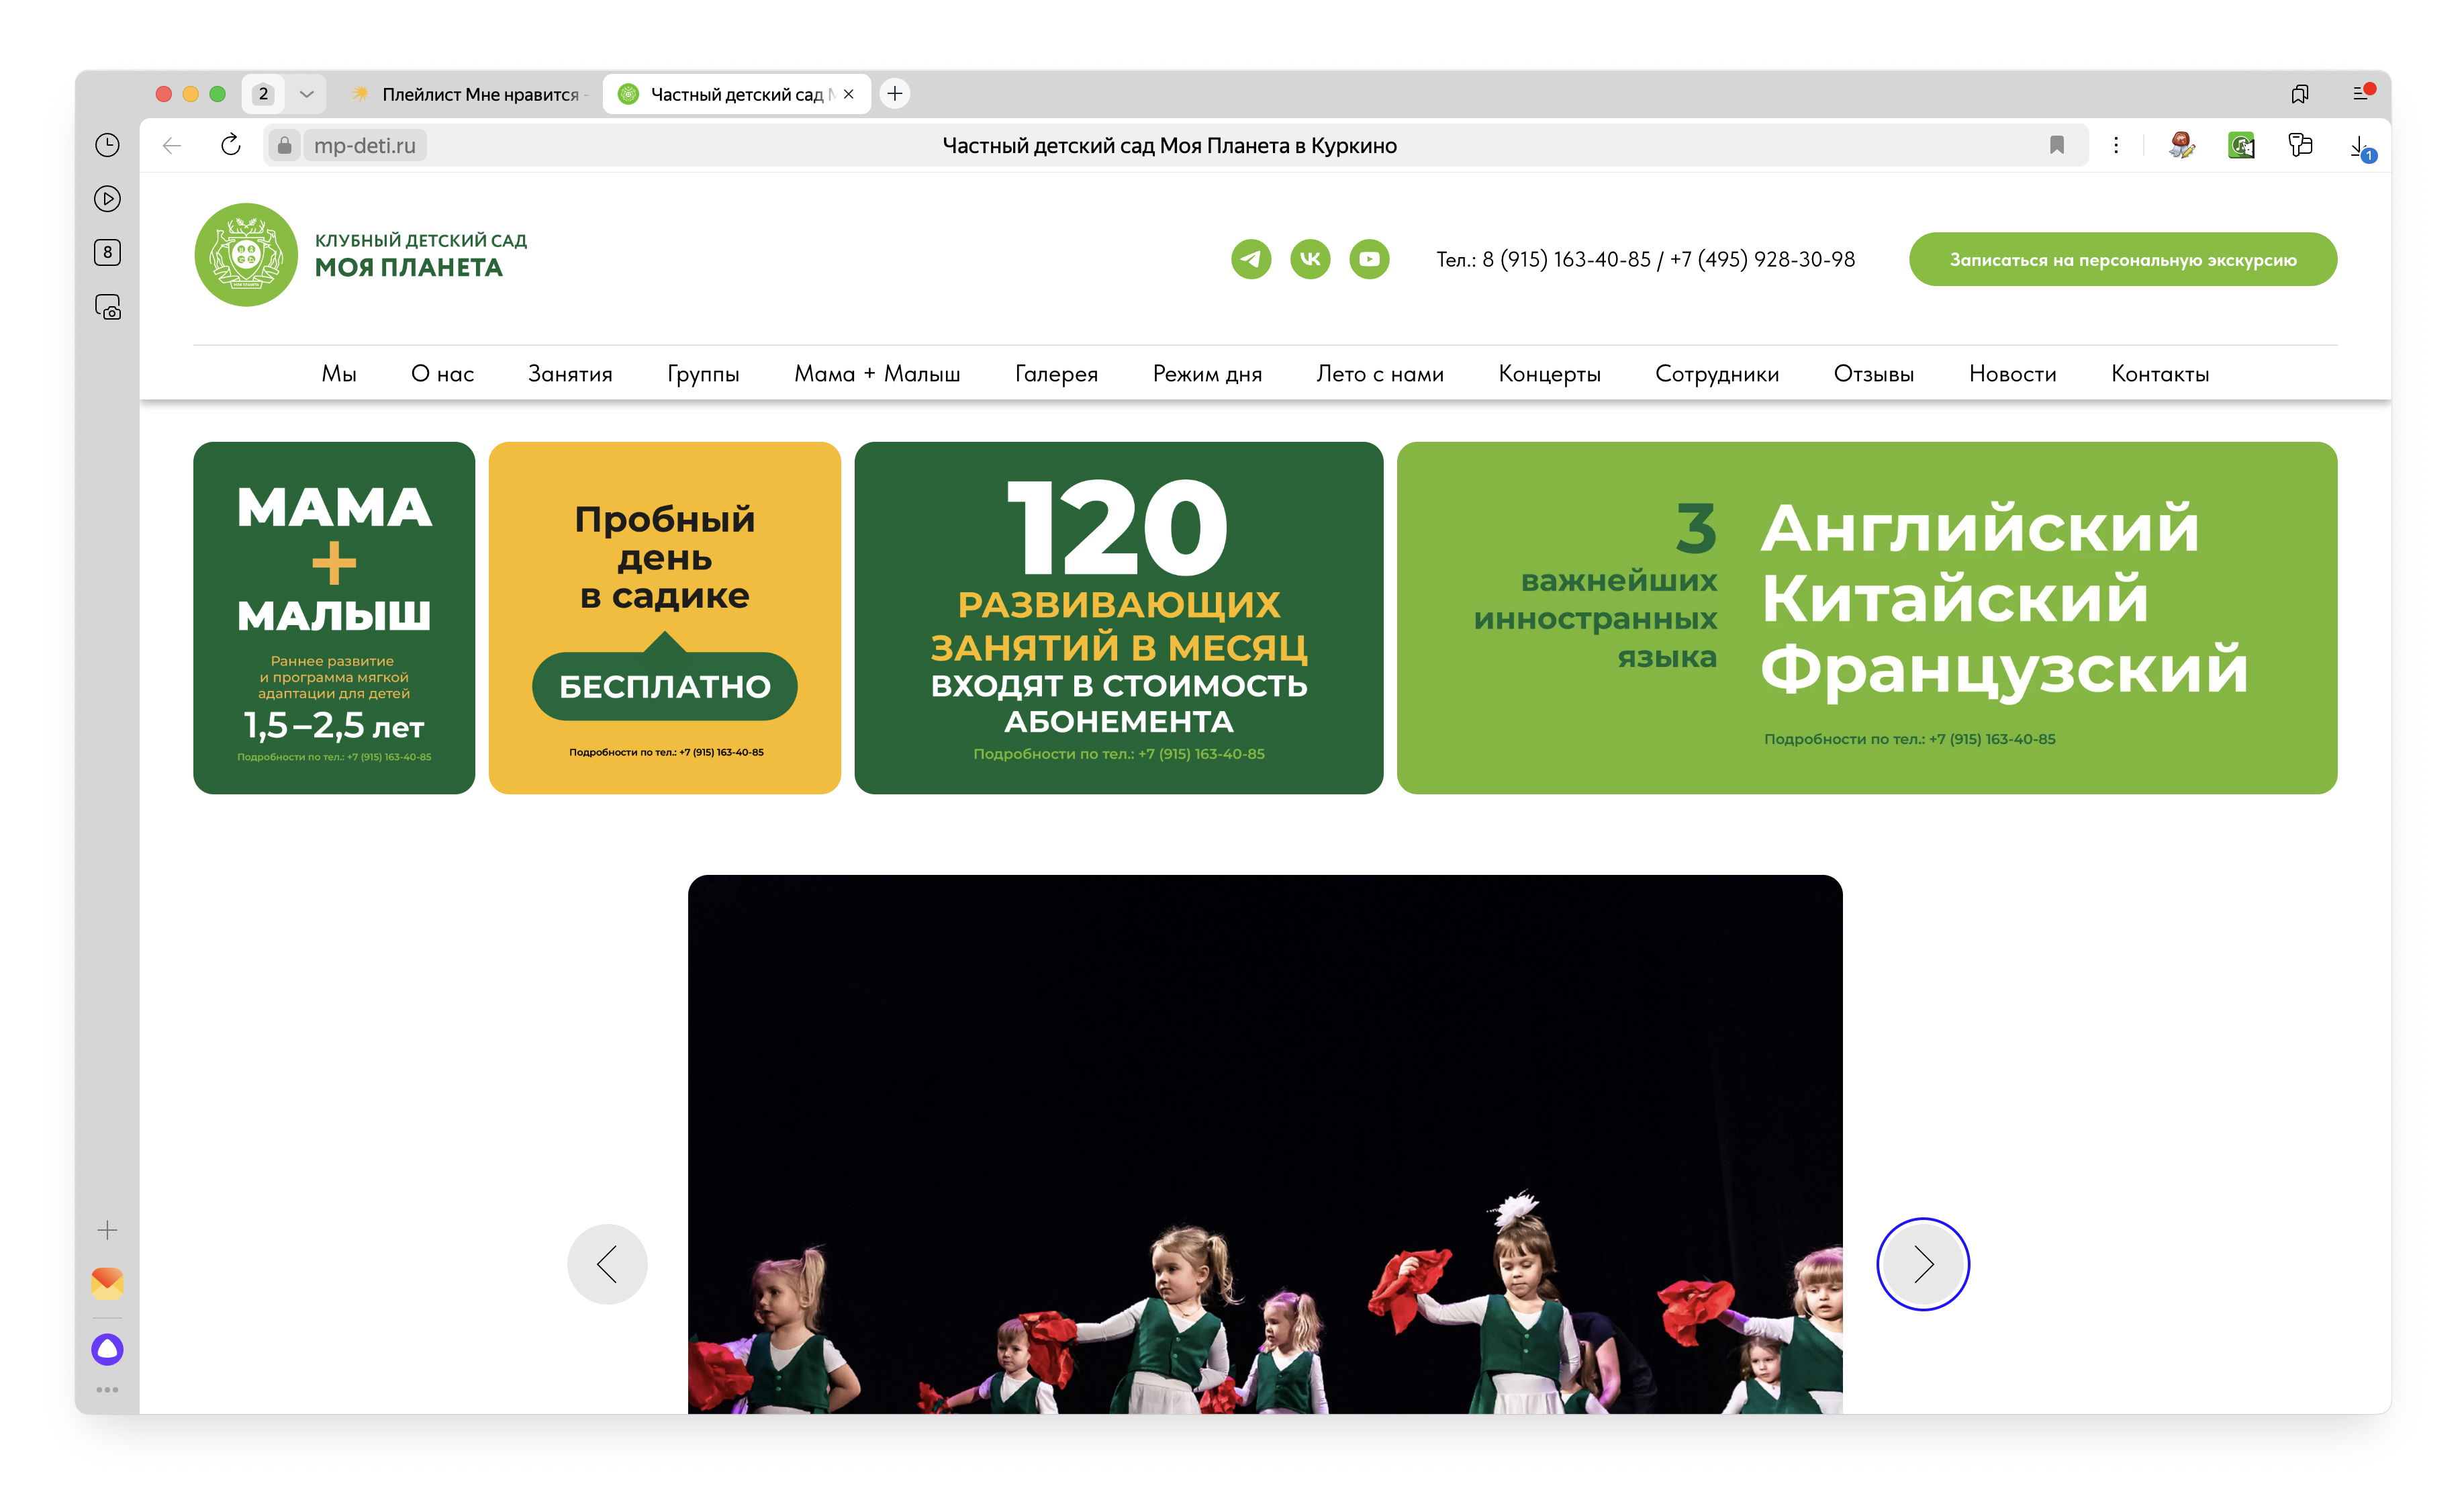The image size is (2464, 1500).
Task: Open the 120 развивающих занятий banner
Action: 1118,618
